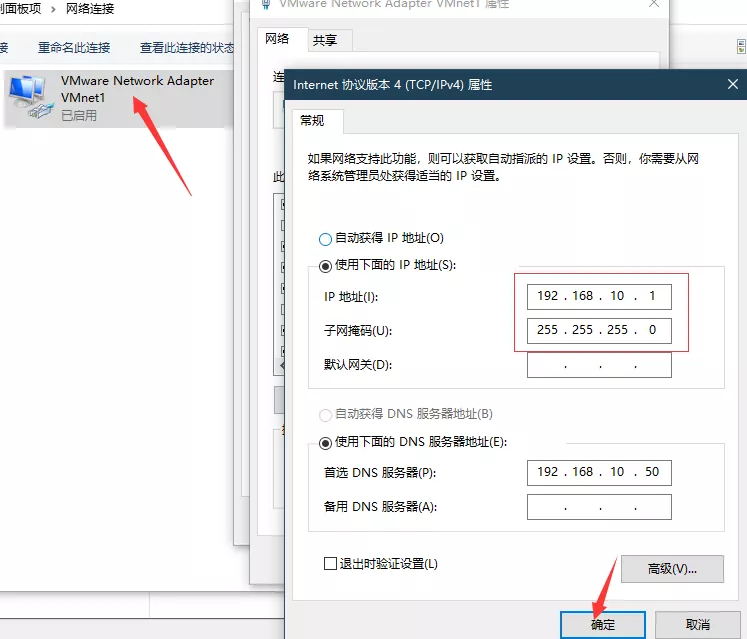The width and height of the screenshot is (747, 639).
Task: Enable the 退出时验证设置 checkbox
Action: pyautogui.click(x=331, y=564)
